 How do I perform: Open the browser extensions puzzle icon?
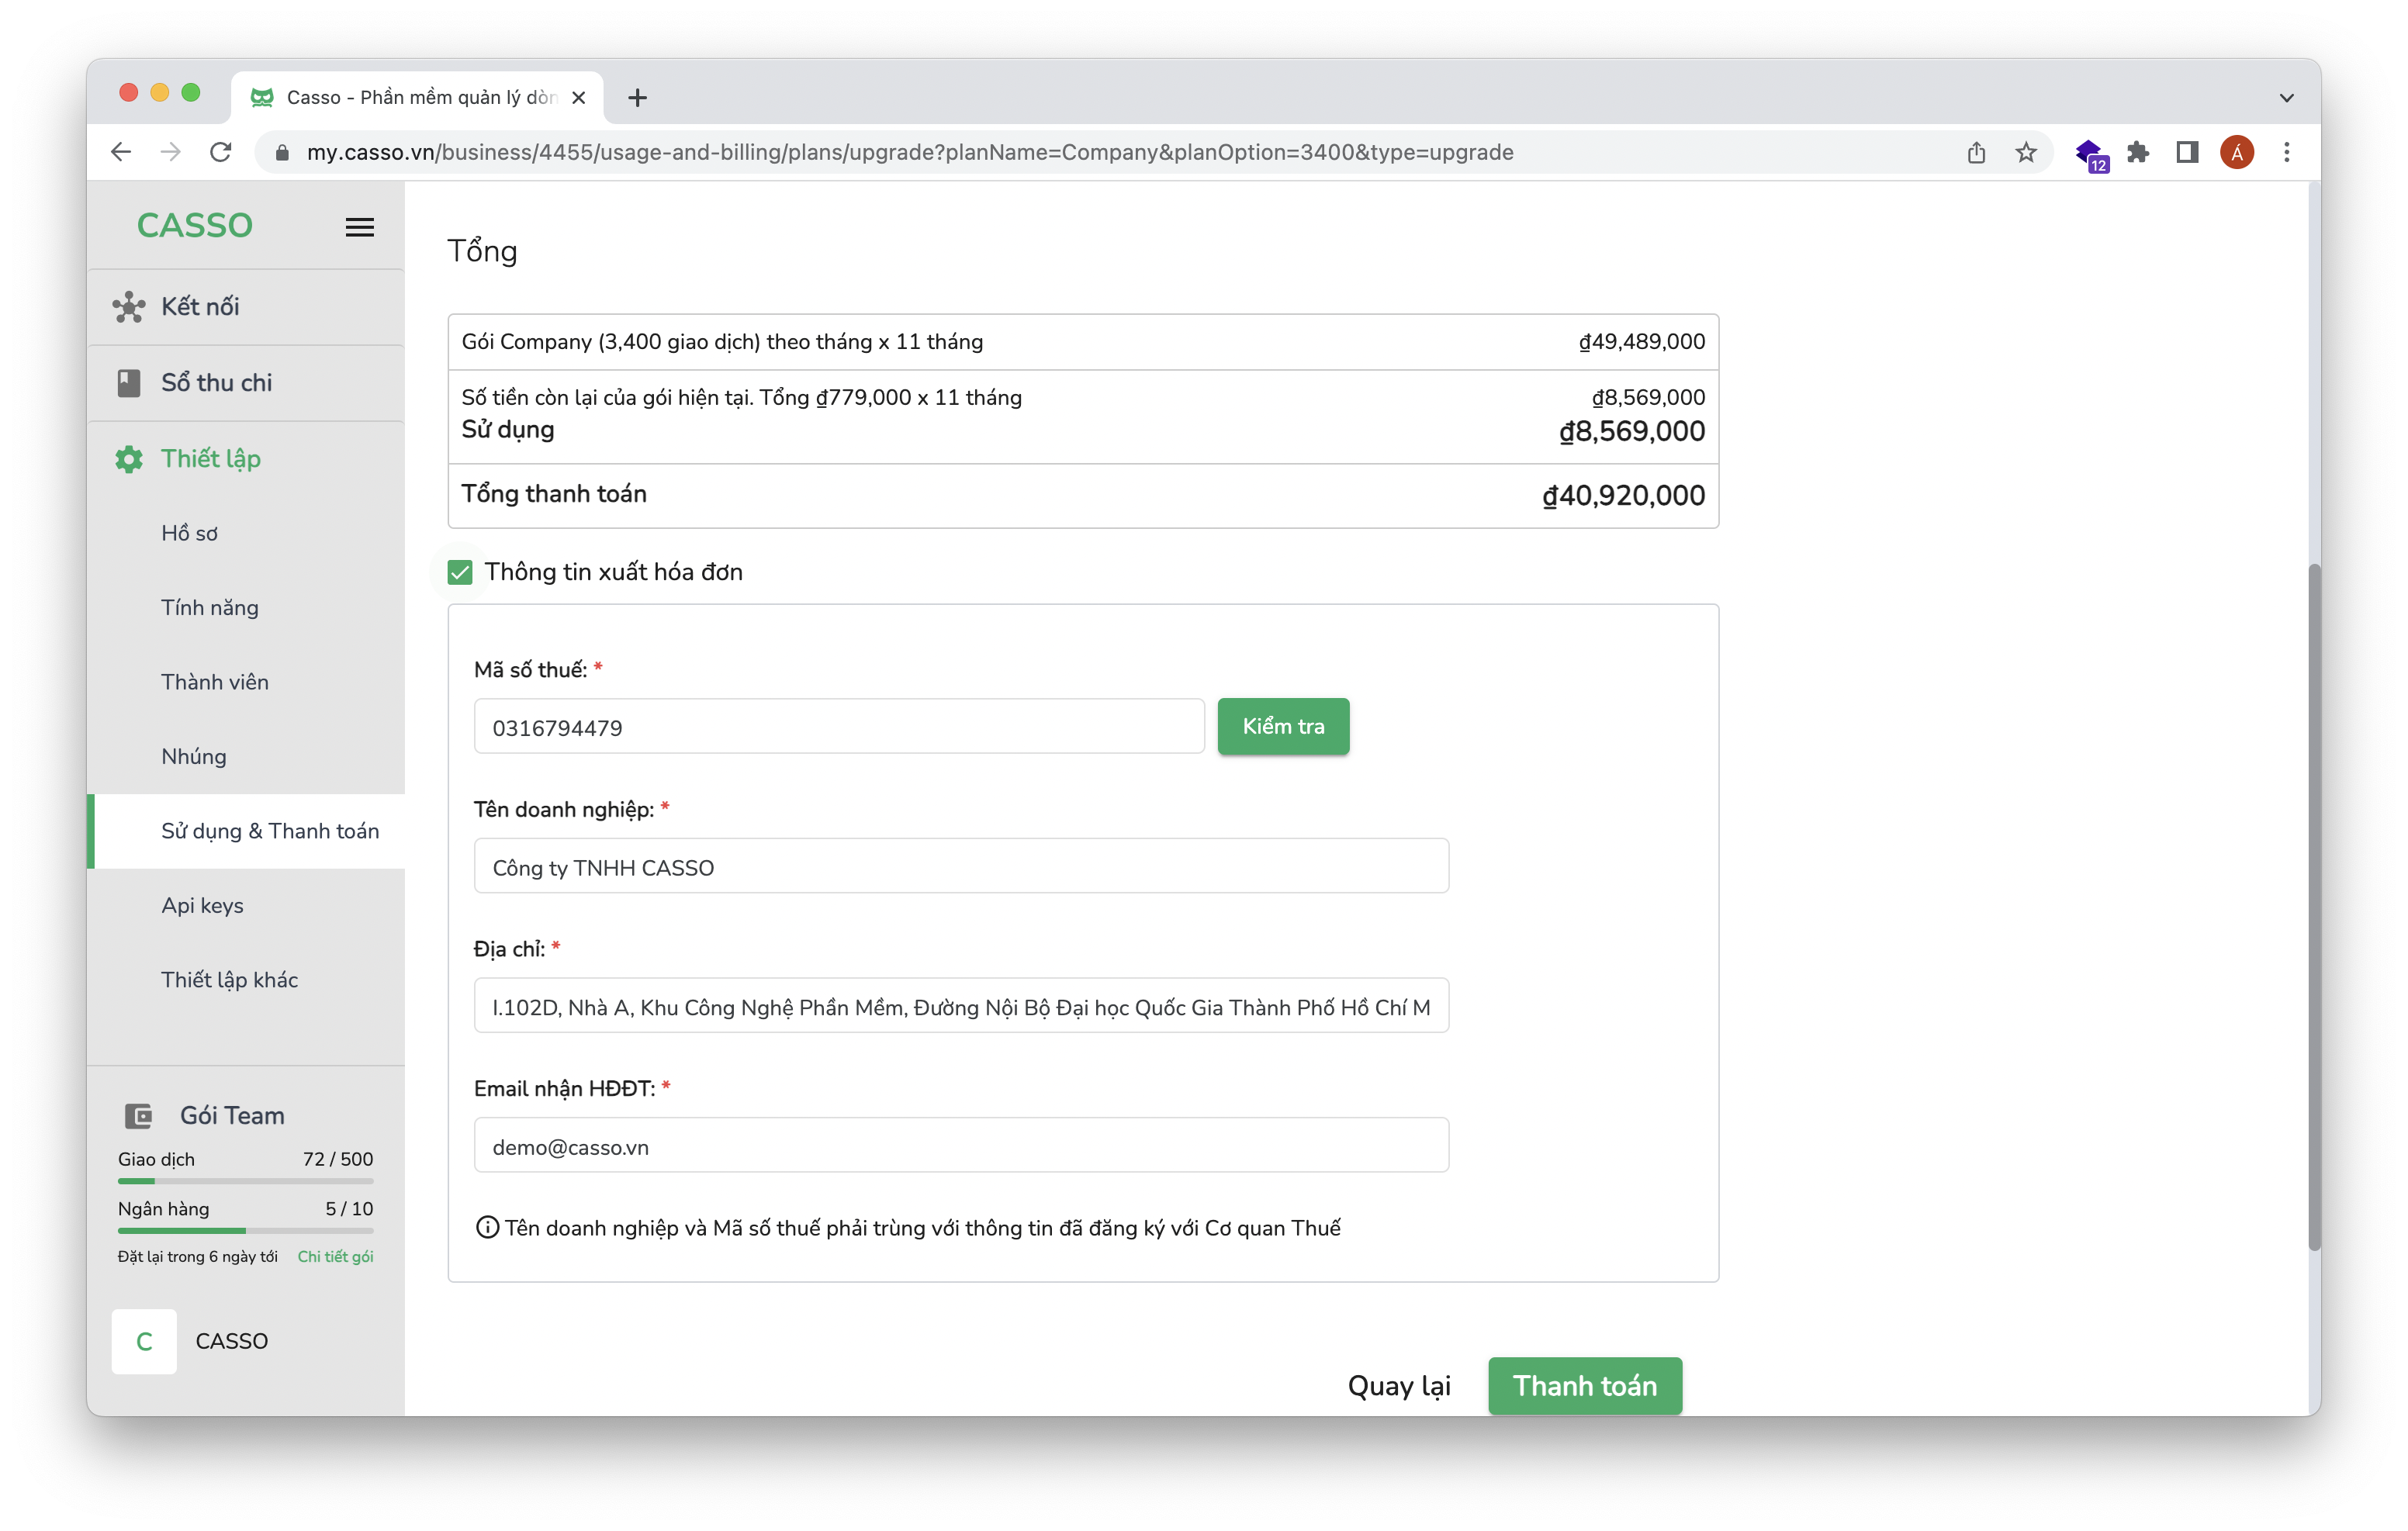coord(2138,152)
